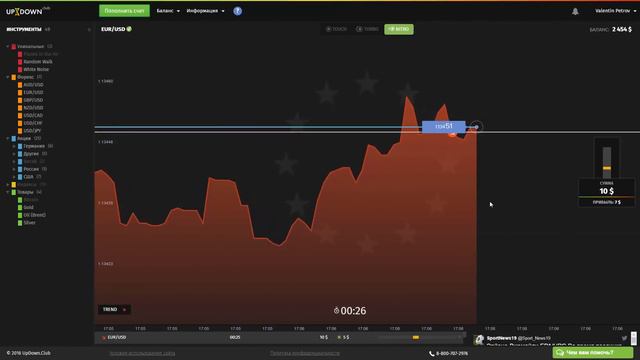Click the Прибыль 7 $ profit label
Viewport: 640px width, 360px height.
click(x=607, y=202)
